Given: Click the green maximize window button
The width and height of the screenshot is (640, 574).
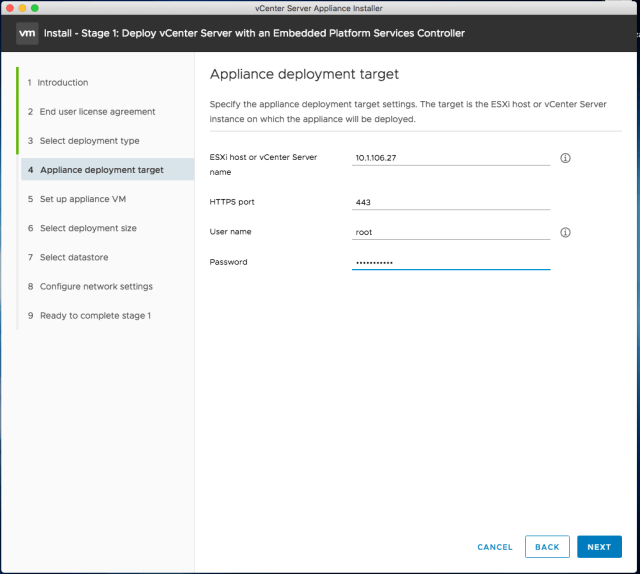Looking at the screenshot, I should point(34,7).
